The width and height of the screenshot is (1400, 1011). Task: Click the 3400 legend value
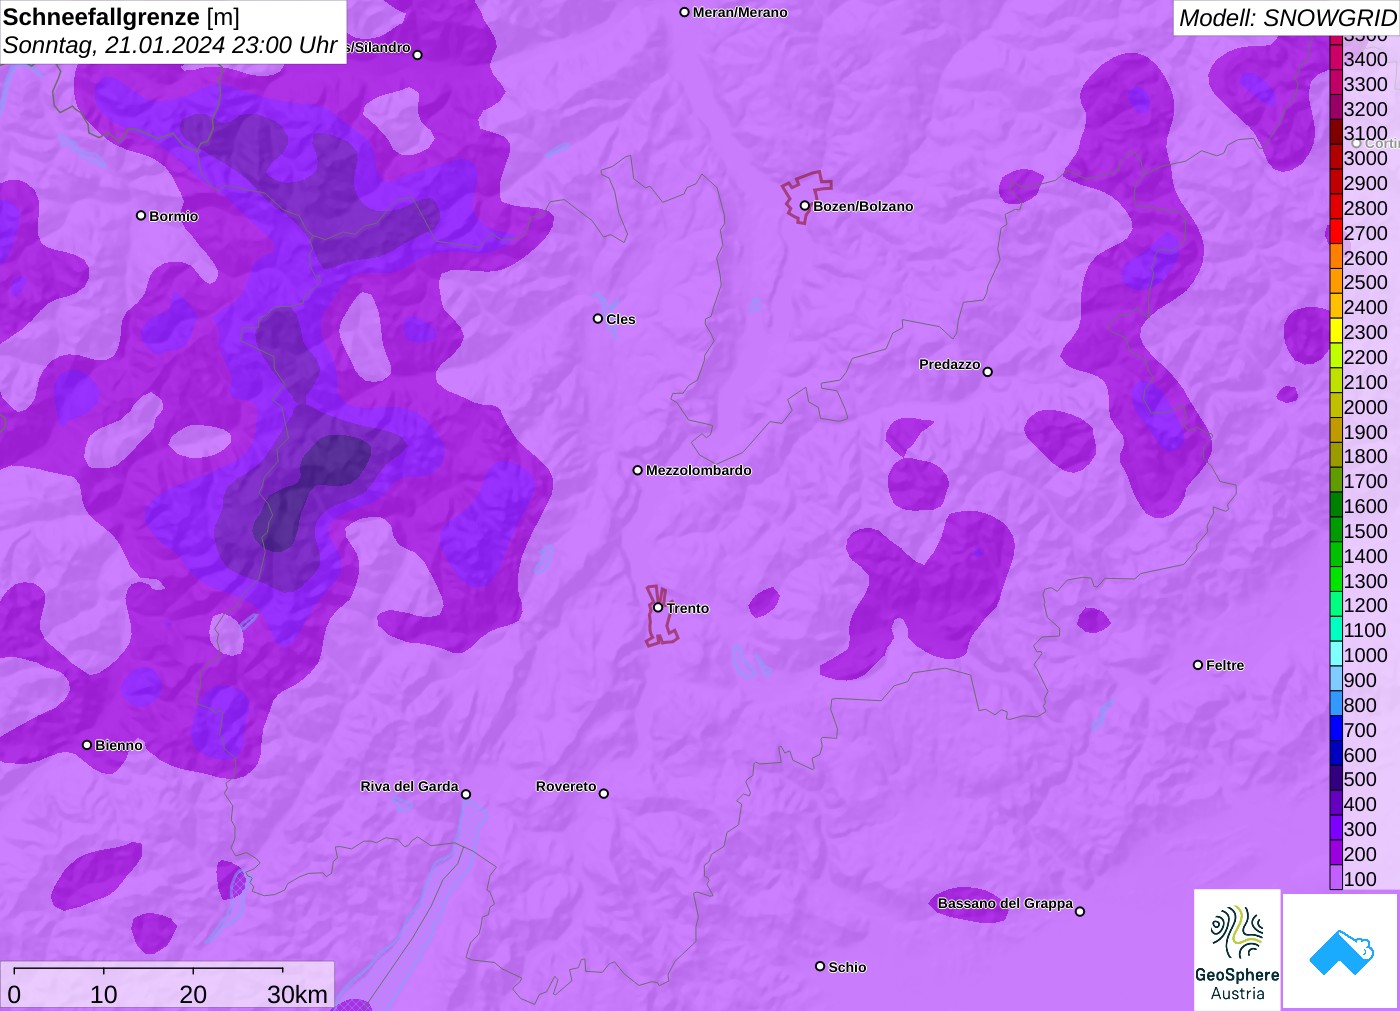point(1366,59)
